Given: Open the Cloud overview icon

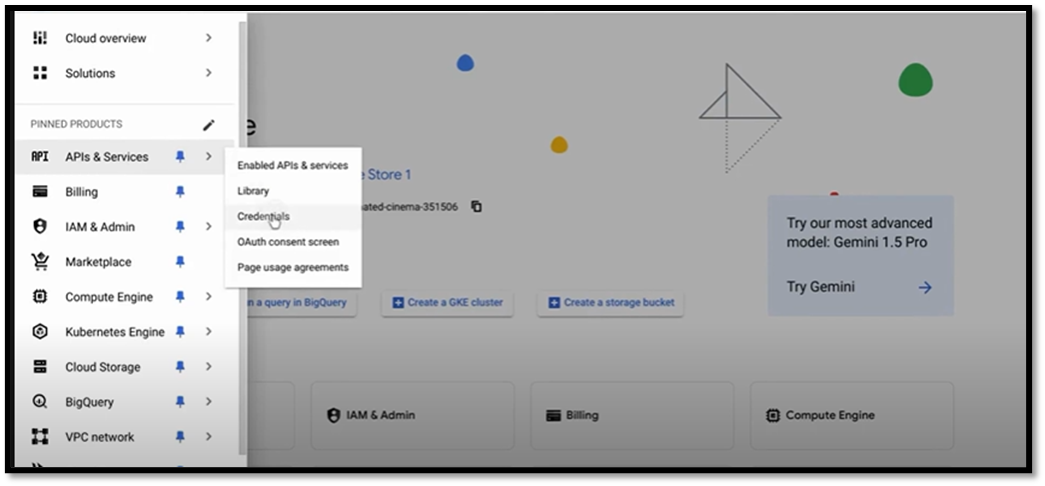Looking at the screenshot, I should 40,38.
